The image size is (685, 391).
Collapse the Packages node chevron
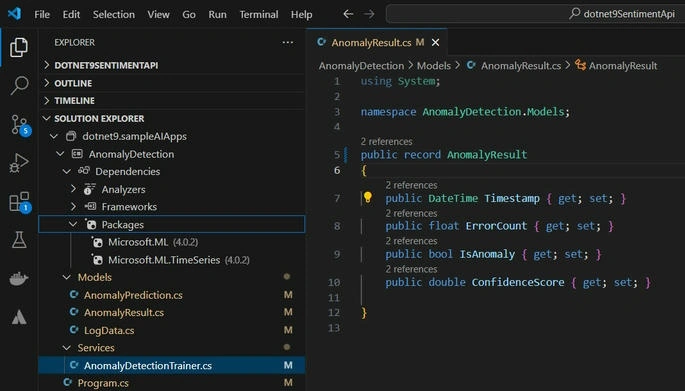[73, 224]
